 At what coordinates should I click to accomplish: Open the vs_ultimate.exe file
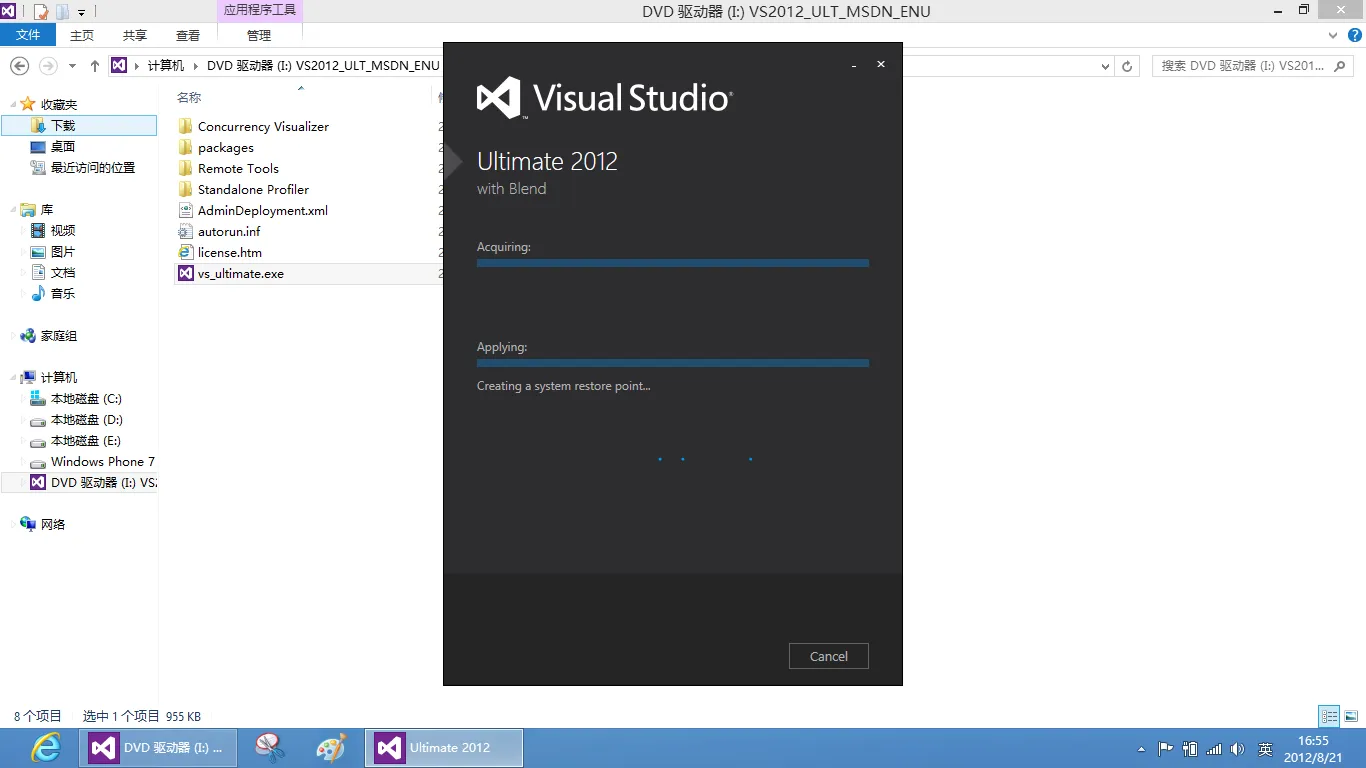point(240,274)
